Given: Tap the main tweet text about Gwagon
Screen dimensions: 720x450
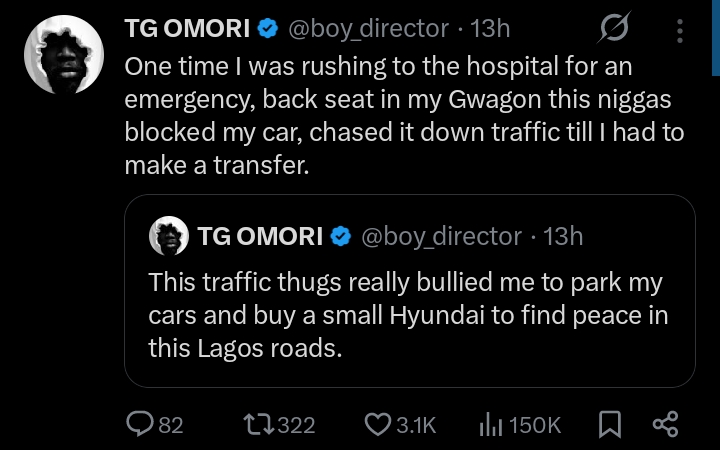Looking at the screenshot, I should (400, 116).
